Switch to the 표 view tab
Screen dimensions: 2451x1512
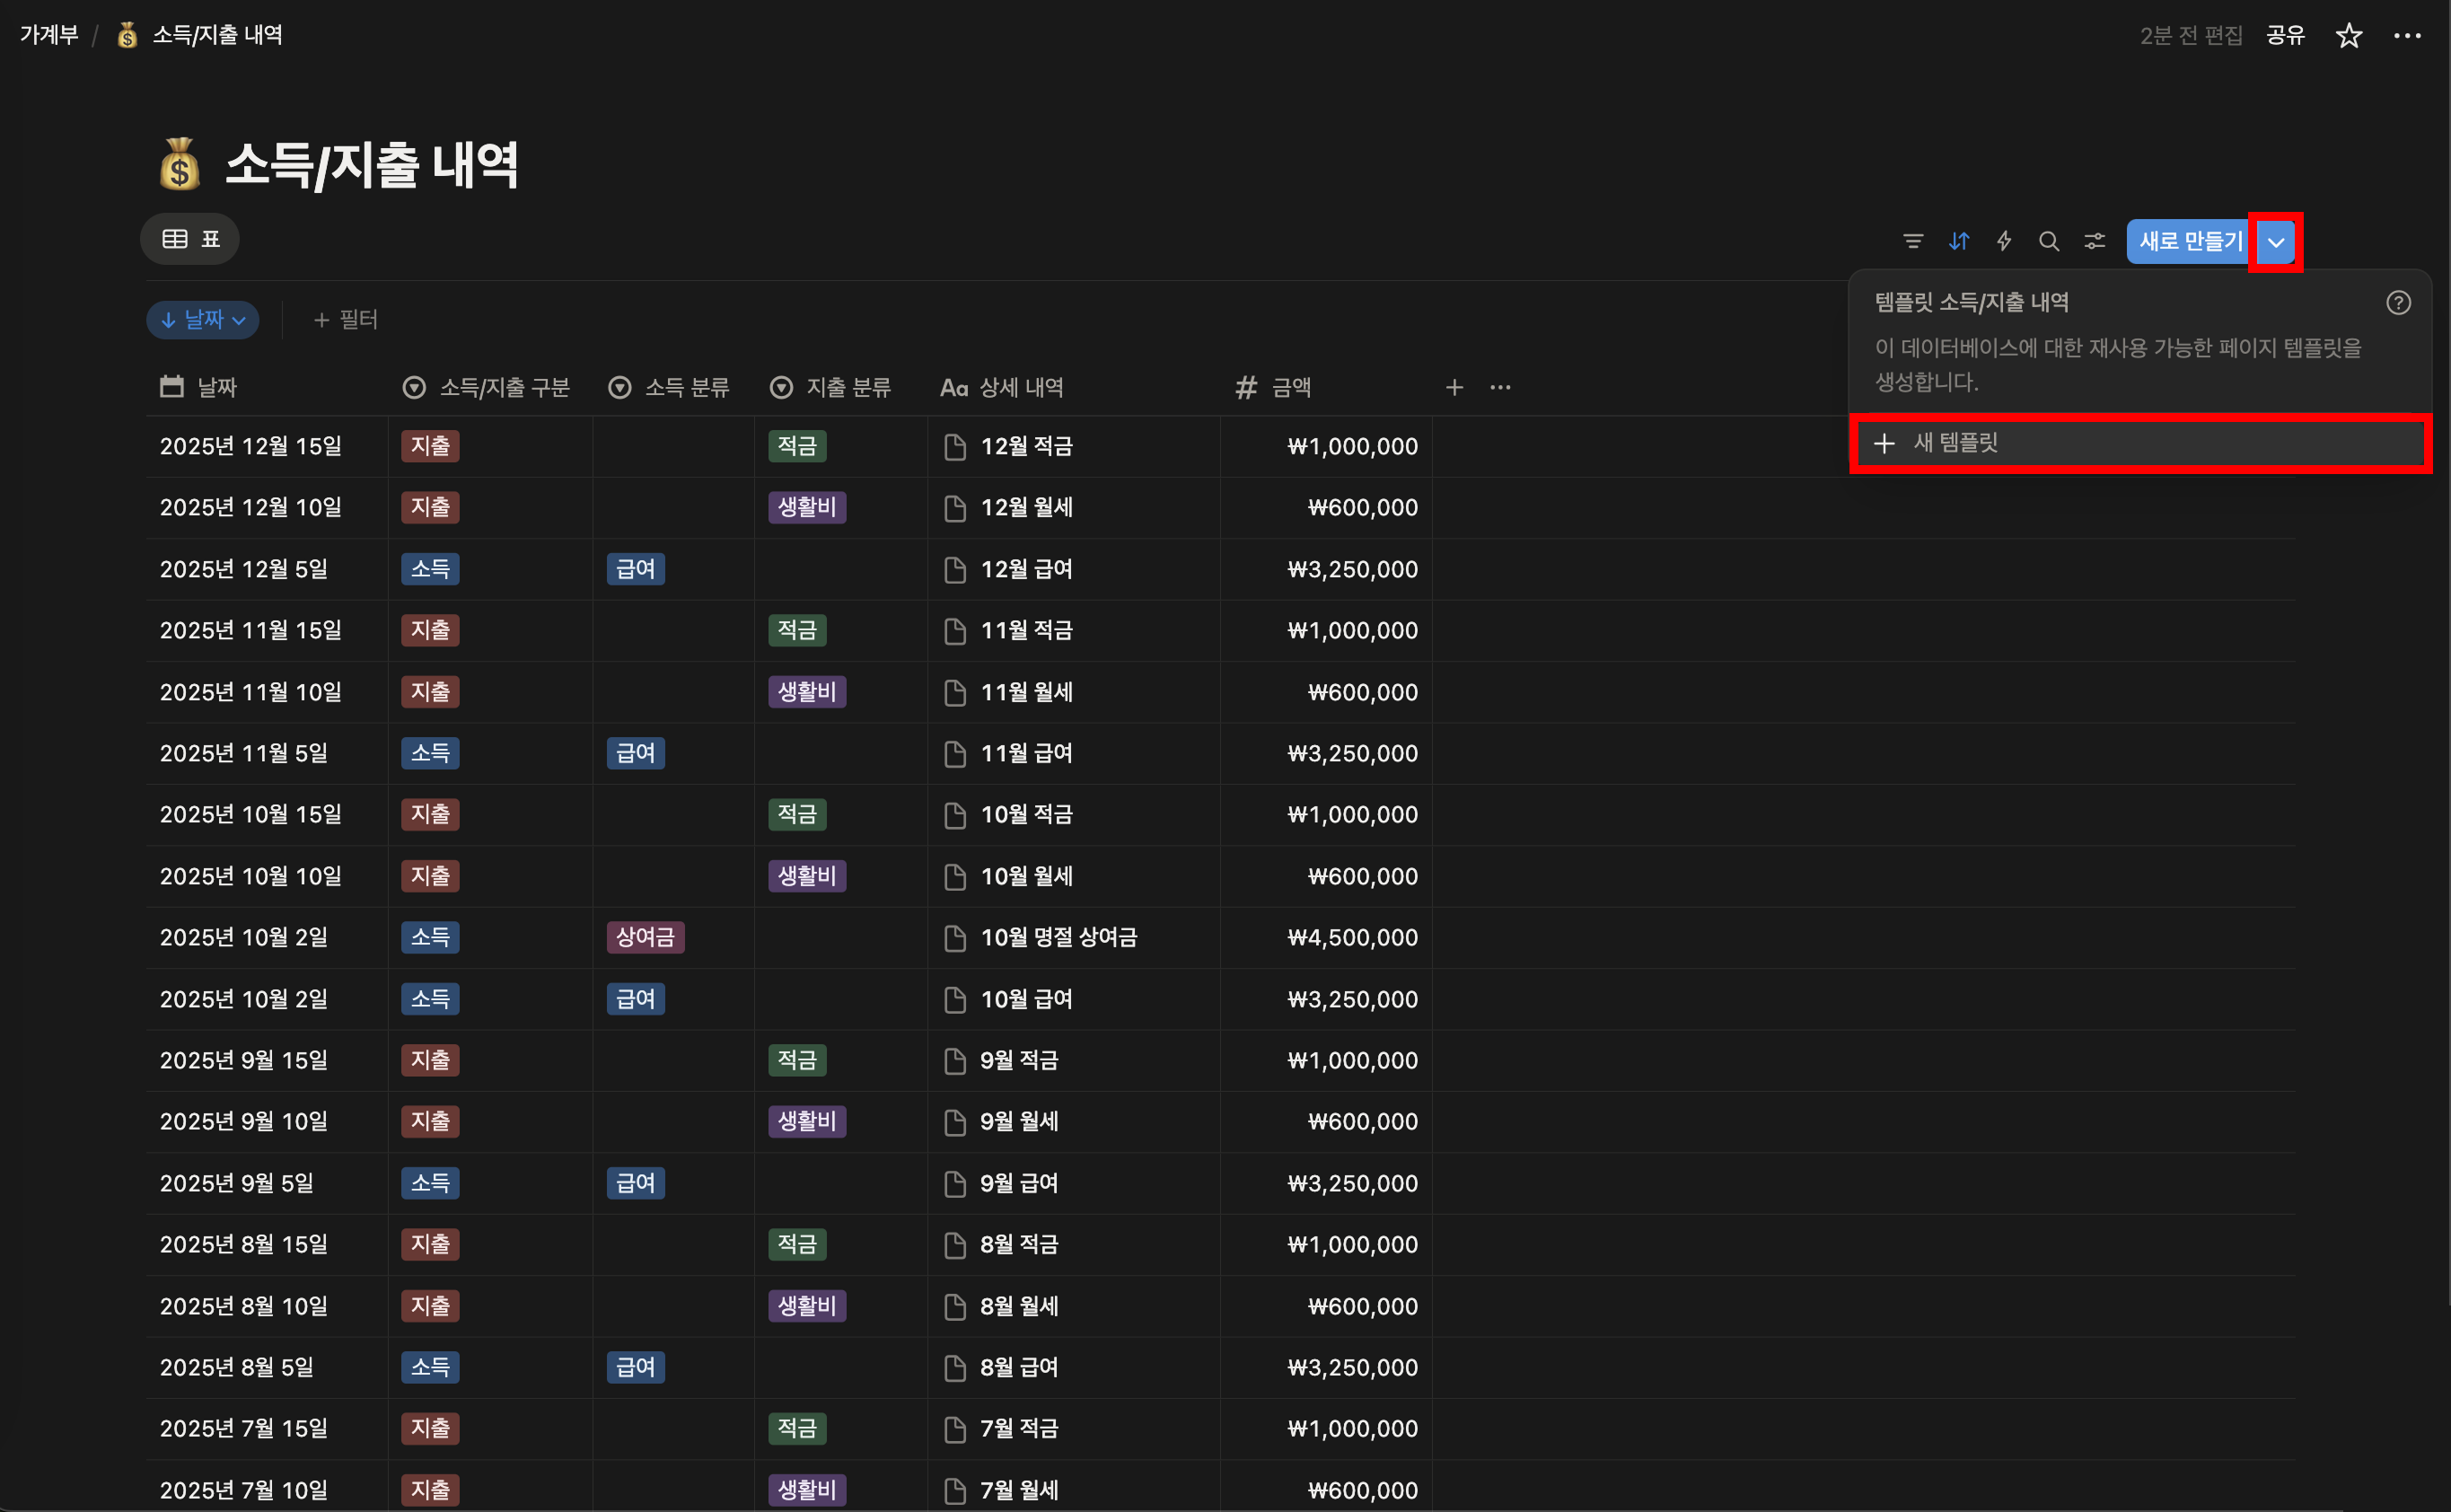191,239
